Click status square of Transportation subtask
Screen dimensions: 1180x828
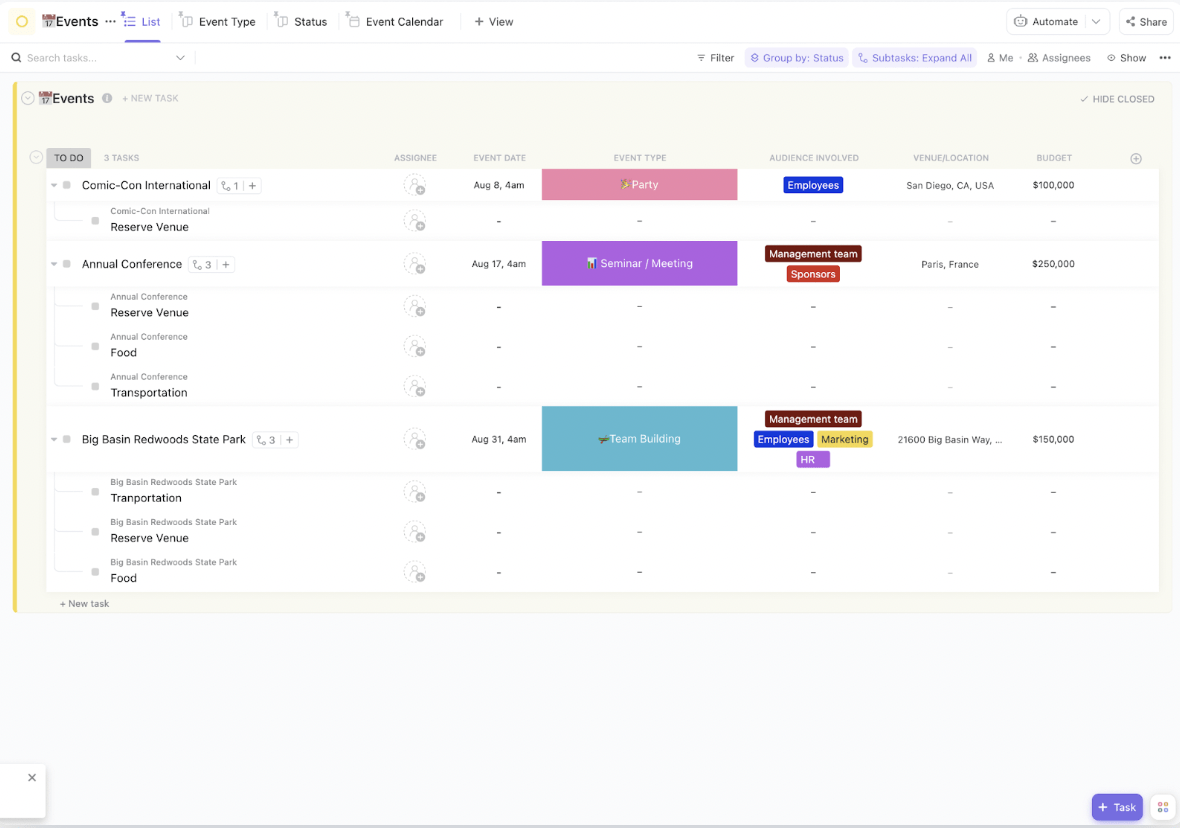click(96, 387)
